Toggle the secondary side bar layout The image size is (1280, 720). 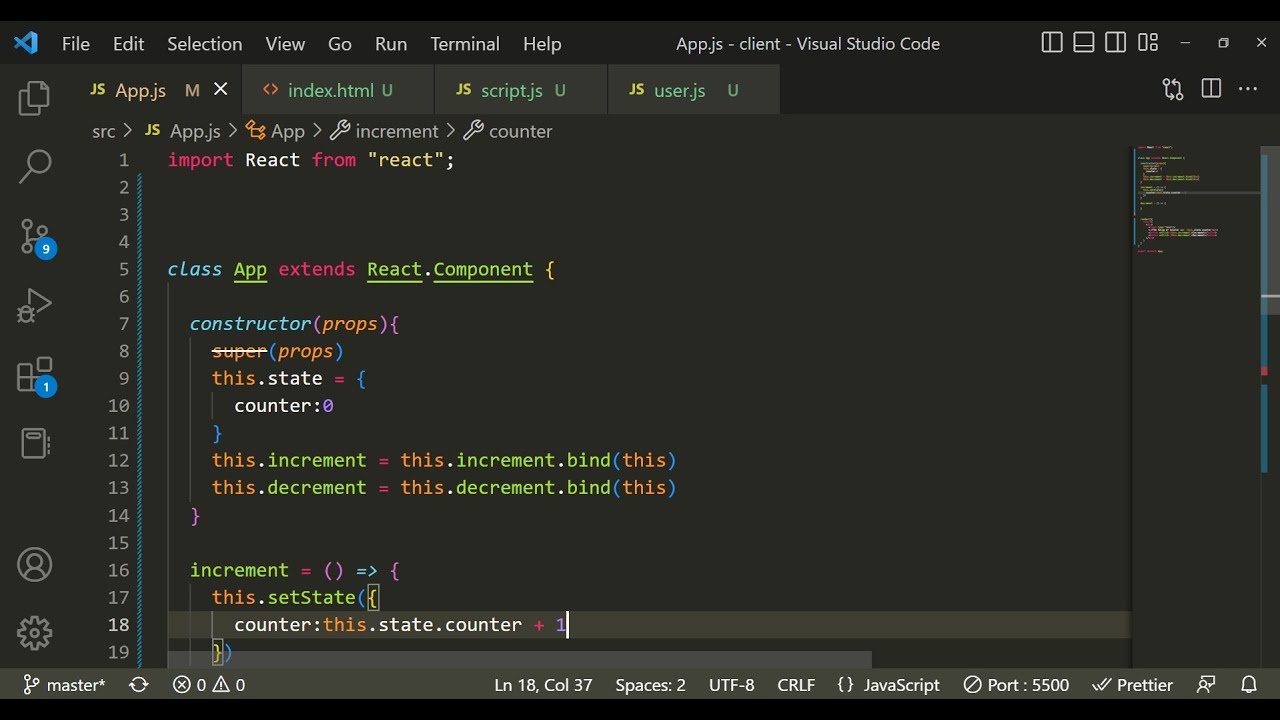click(x=1116, y=43)
